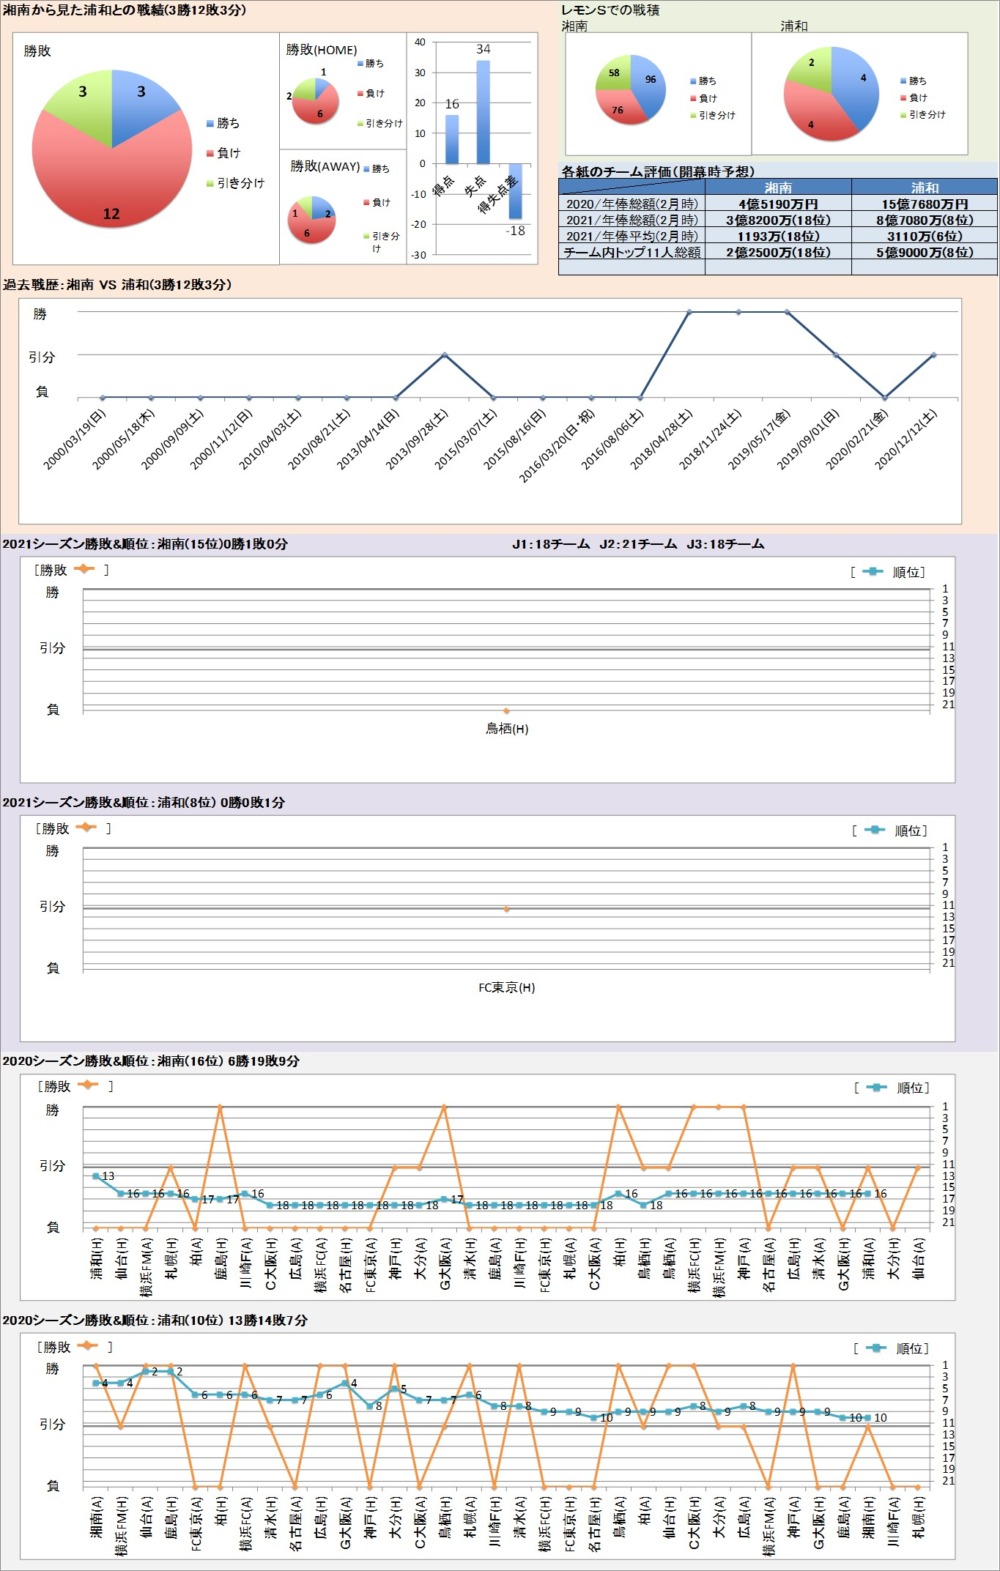Select the レモンSでの戦積 heading
1000x1571 pixels.
click(610, 10)
